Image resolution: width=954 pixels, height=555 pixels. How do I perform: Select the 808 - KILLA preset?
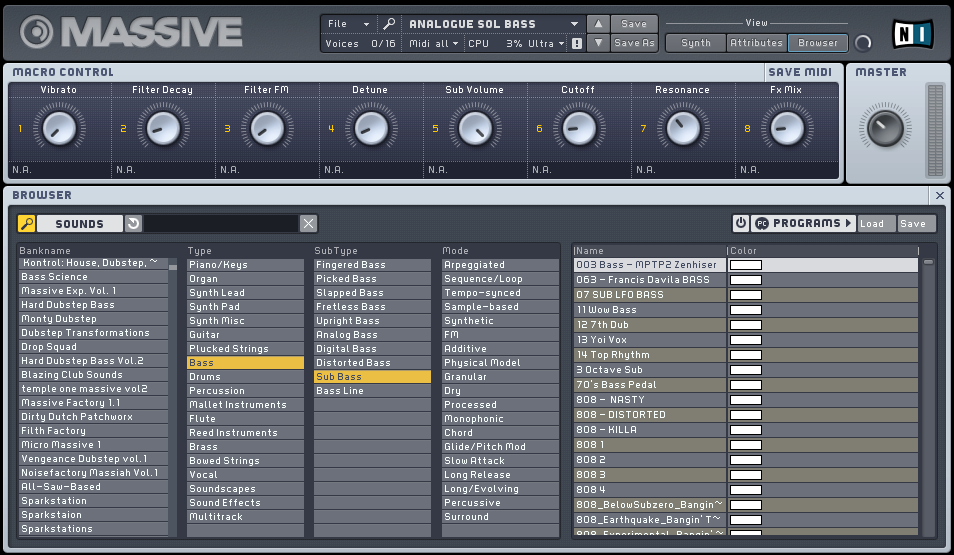point(650,430)
